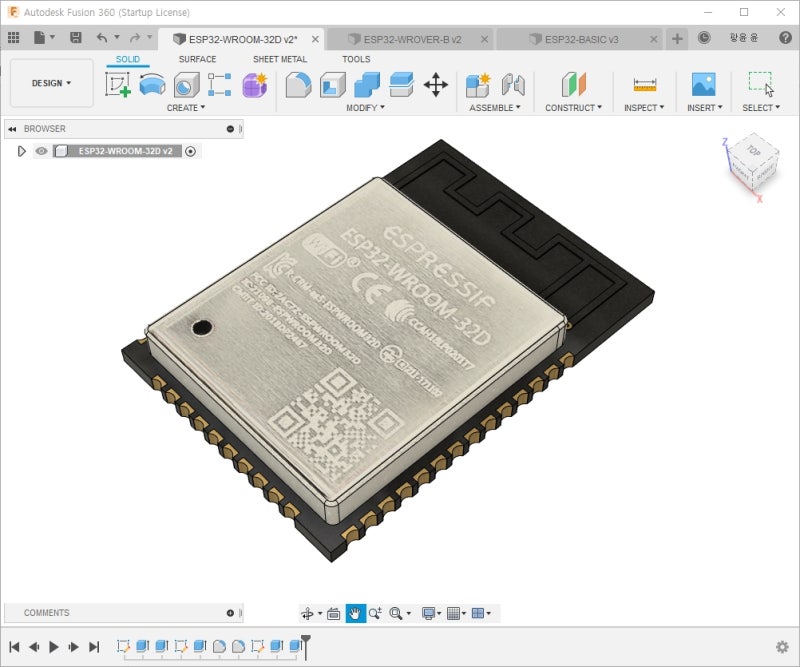Select the Zoom tool with plus-minus
The height and width of the screenshot is (667, 800).
(375, 613)
